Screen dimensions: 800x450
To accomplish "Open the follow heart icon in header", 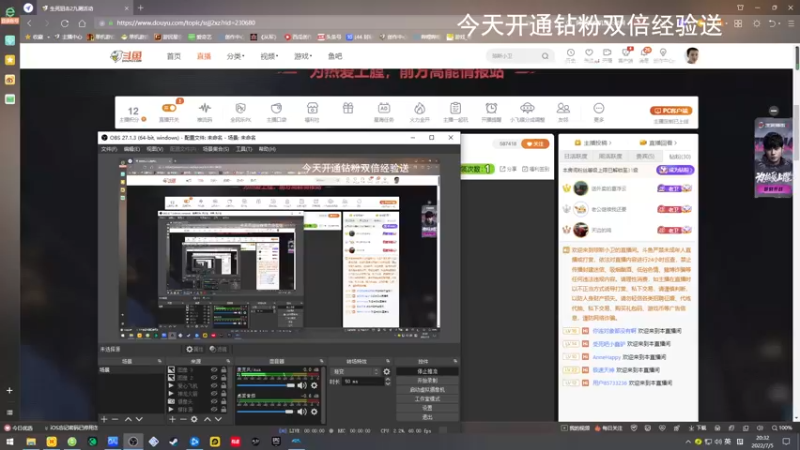I will coord(589,53).
